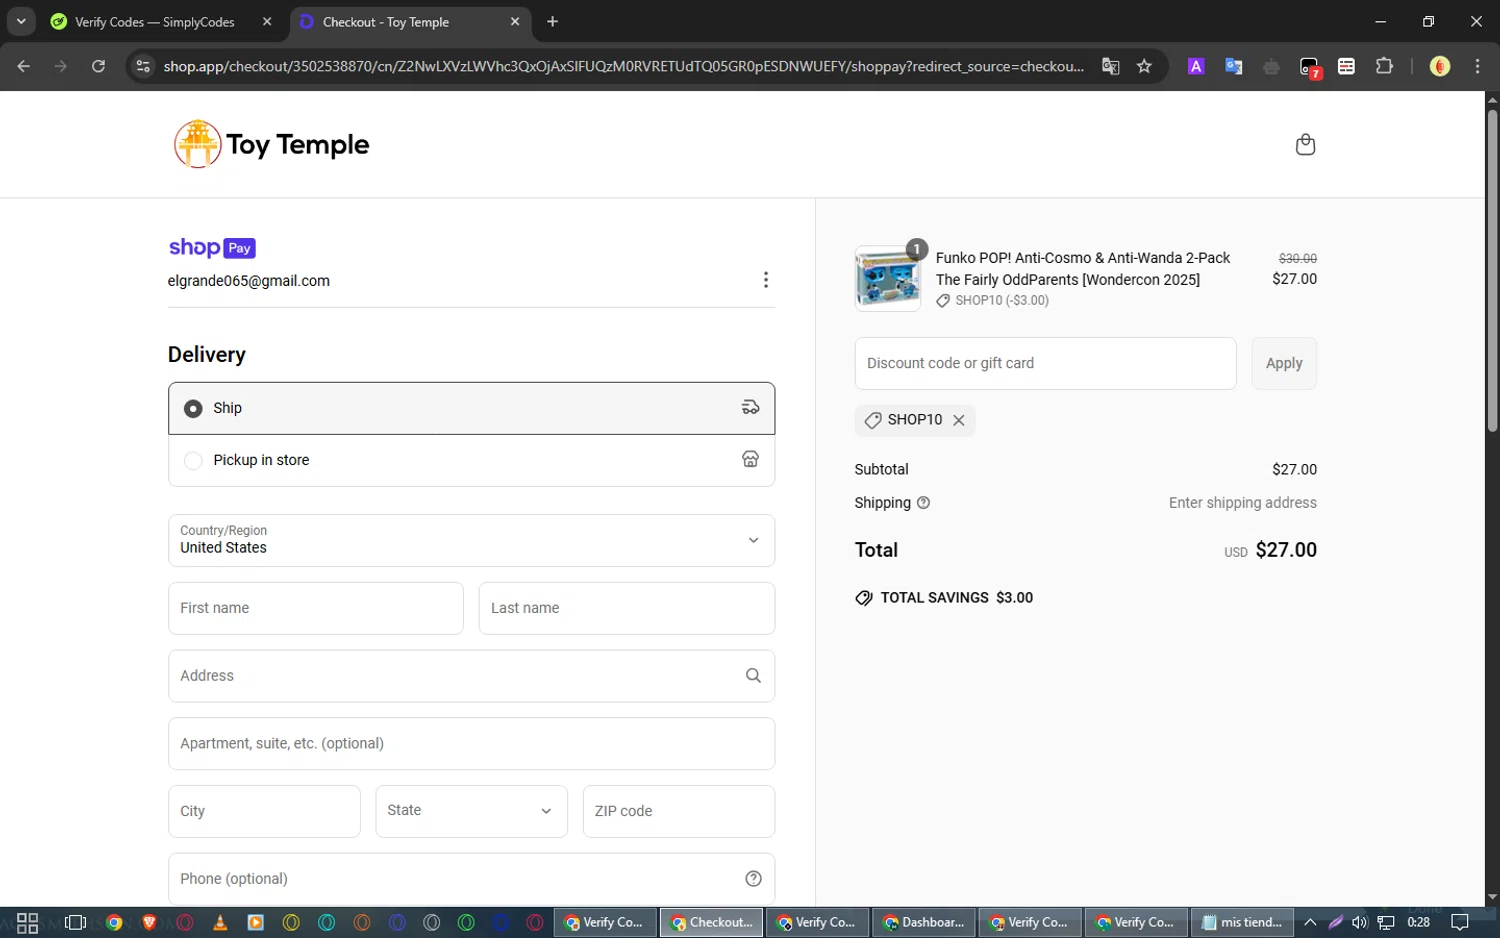Open the Windows Start menu
The image size is (1500, 938).
(27, 923)
